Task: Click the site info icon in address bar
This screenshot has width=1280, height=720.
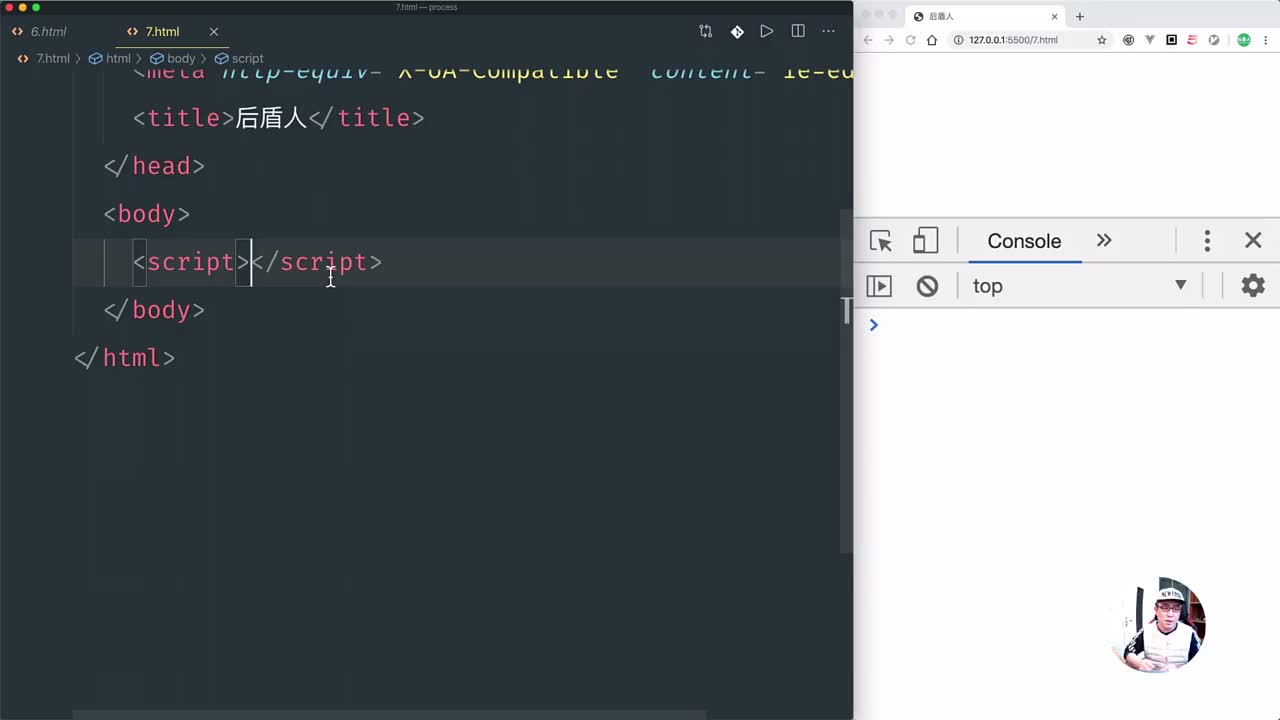Action: click(958, 40)
